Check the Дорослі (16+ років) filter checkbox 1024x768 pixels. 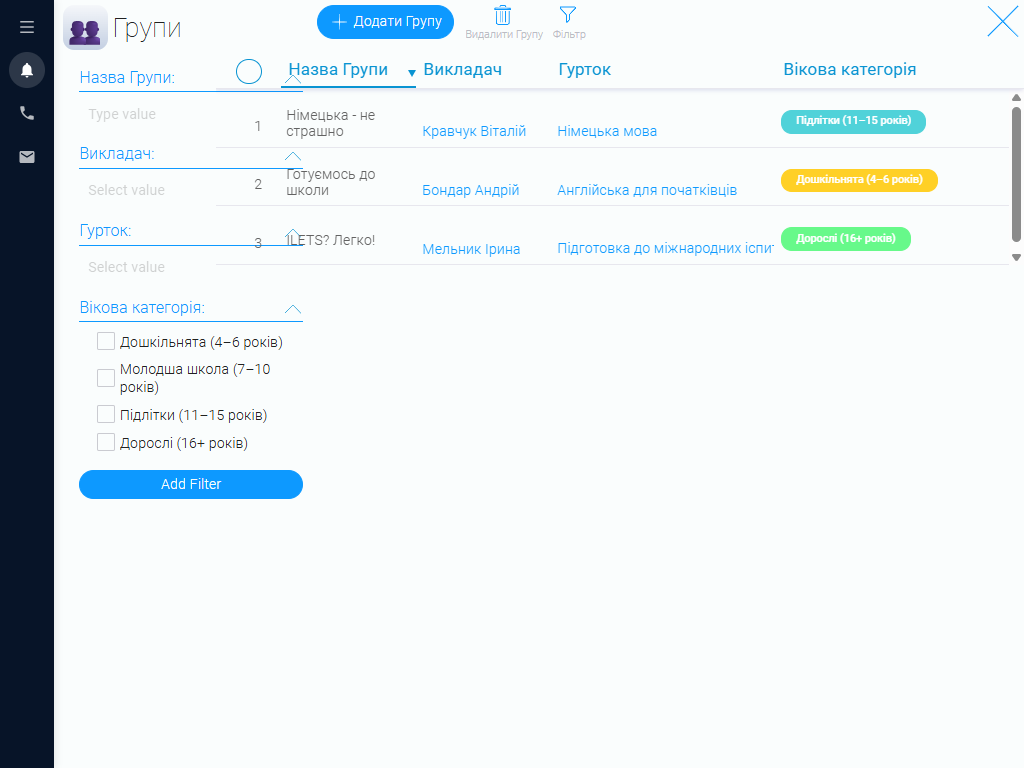click(x=106, y=442)
